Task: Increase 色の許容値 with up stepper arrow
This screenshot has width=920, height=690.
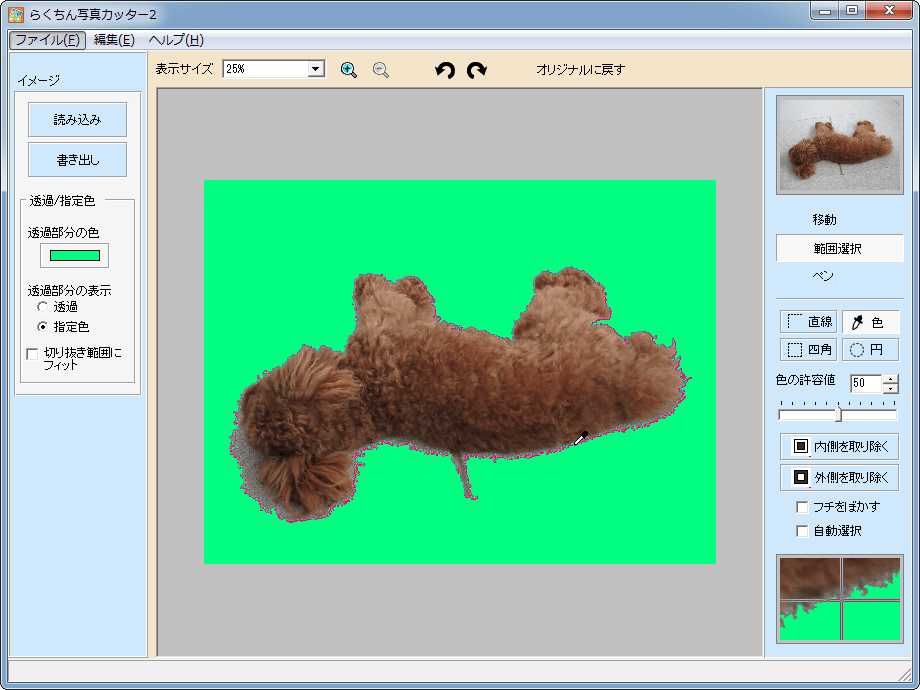Action: pos(890,379)
